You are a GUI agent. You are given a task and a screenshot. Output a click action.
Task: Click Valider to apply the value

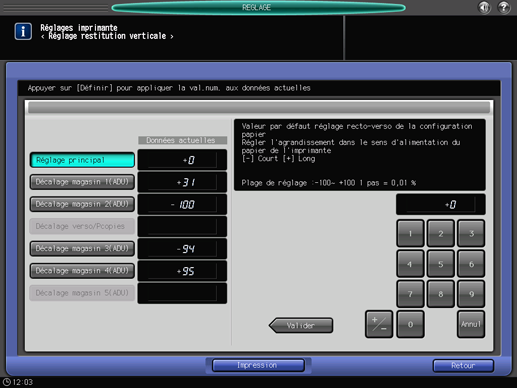(x=301, y=325)
